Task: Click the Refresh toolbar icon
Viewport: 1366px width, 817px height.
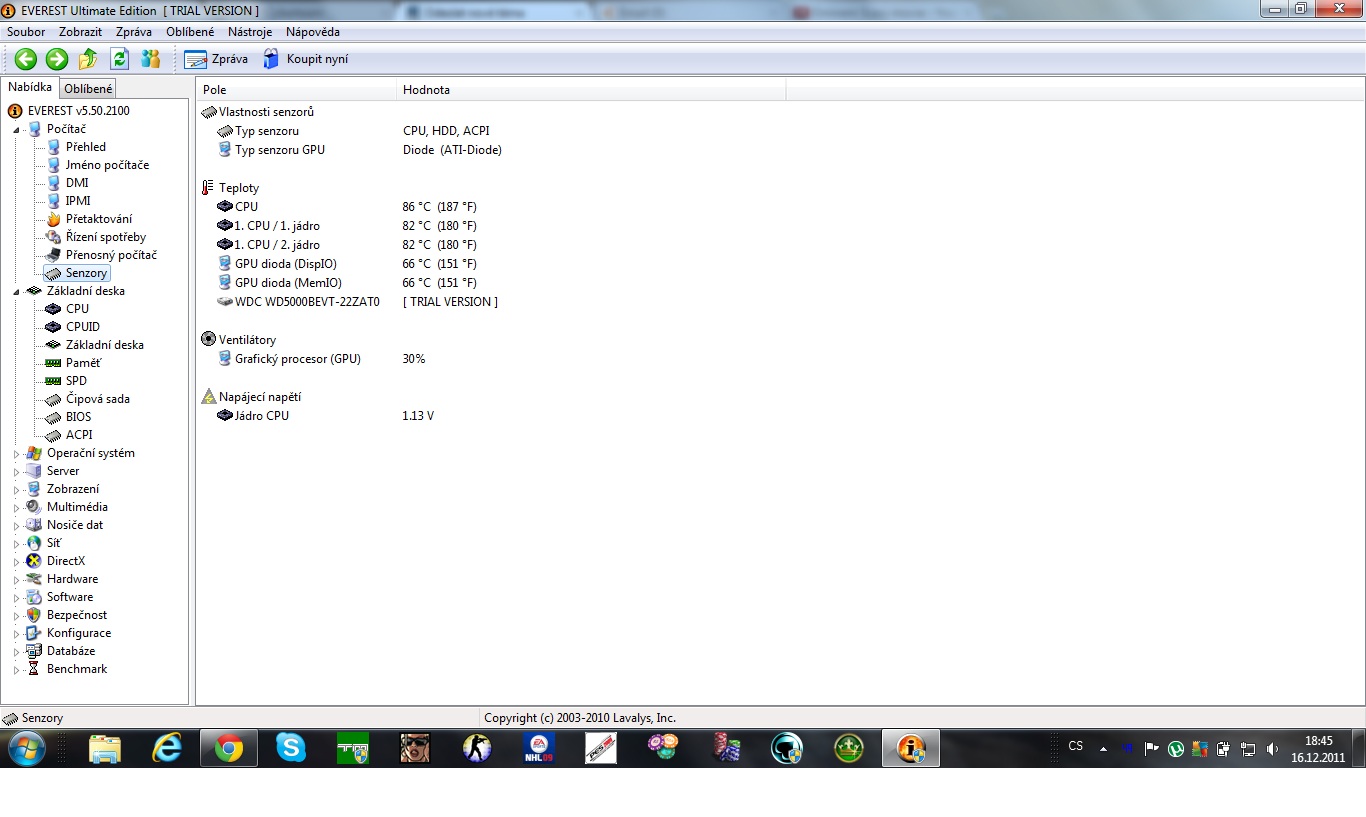Action: pyautogui.click(x=119, y=59)
